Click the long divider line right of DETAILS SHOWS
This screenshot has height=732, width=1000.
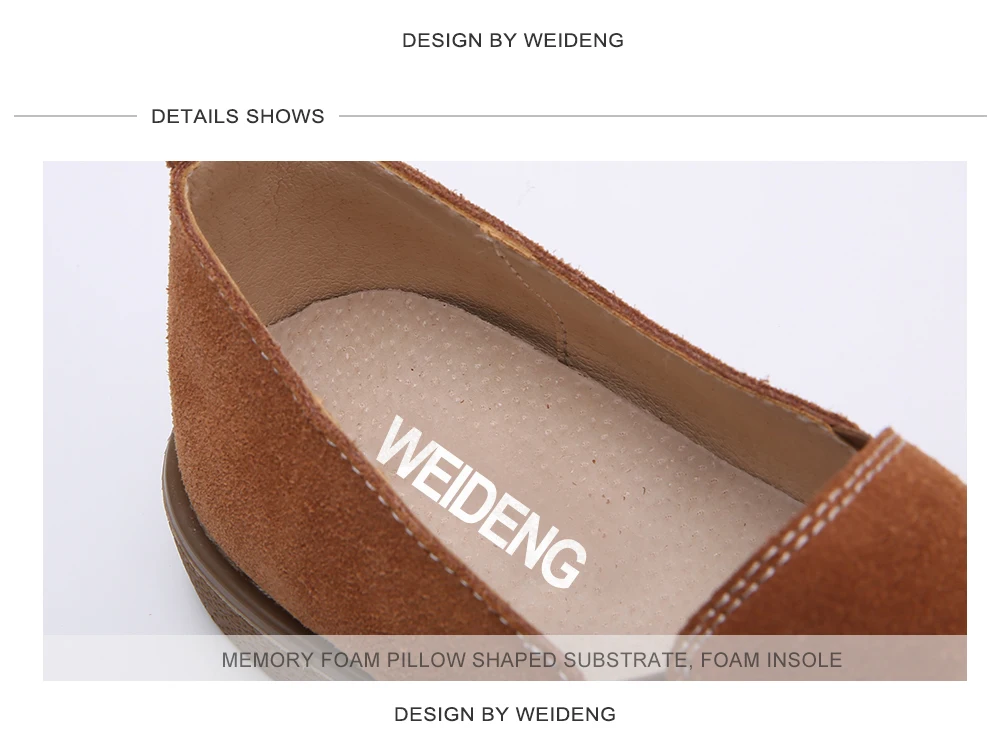click(663, 116)
